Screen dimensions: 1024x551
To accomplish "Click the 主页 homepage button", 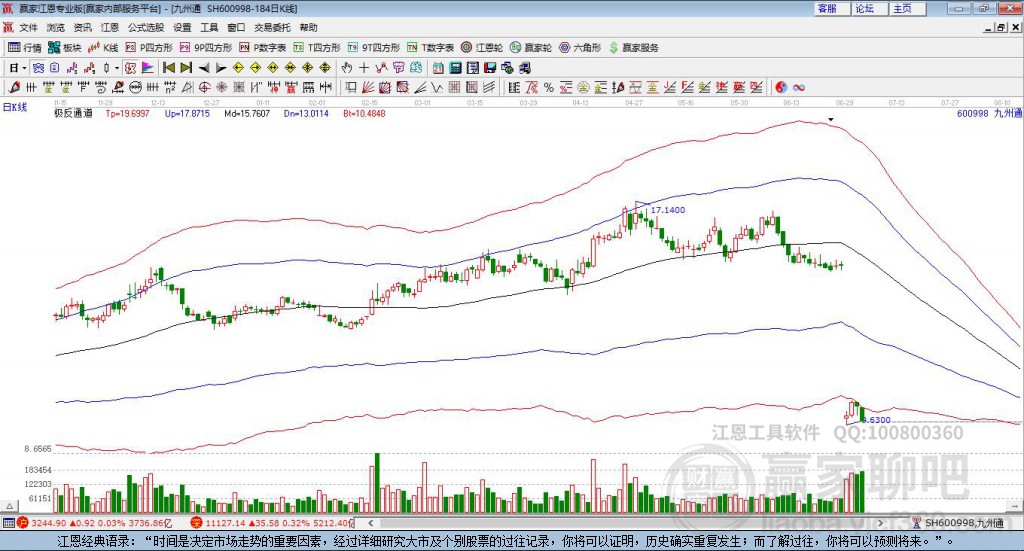I will 907,8.
